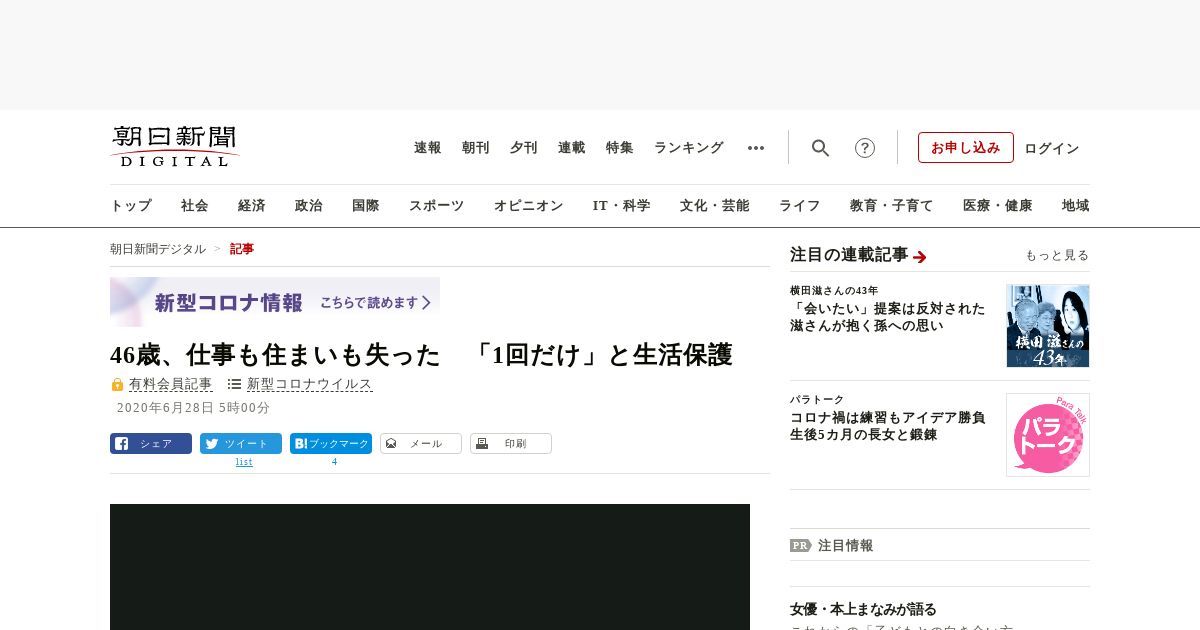Screen dimensions: 1200x630
Task: Open the 新型コロナ情報 banner
Action: [x=275, y=302]
